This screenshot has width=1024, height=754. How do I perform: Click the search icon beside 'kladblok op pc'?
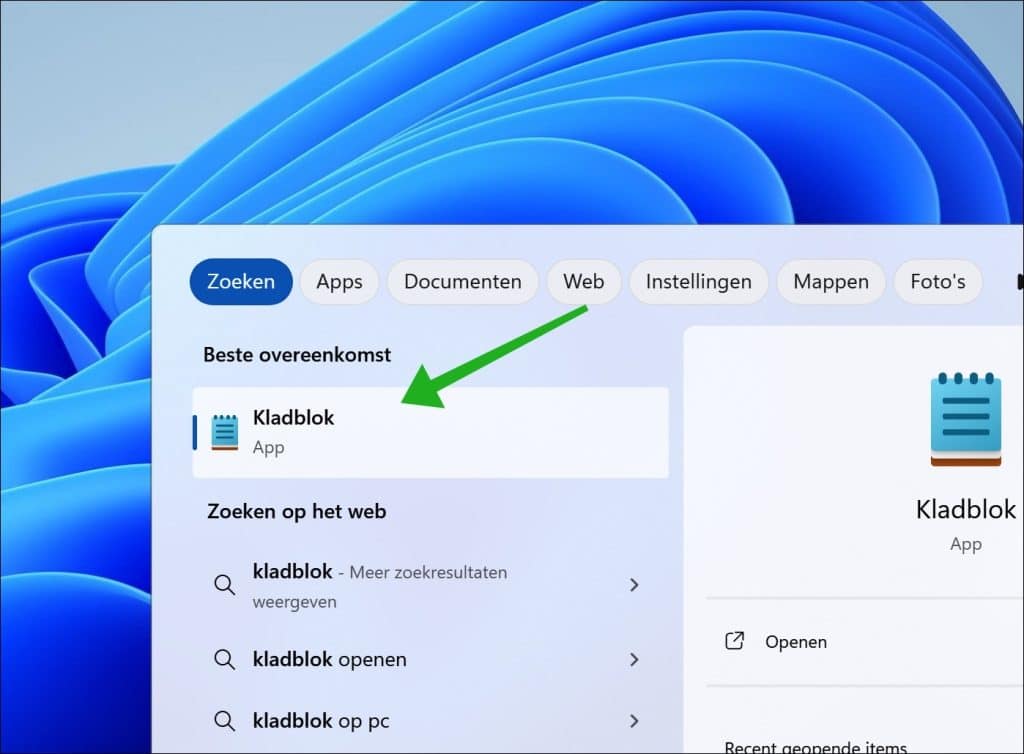(x=224, y=721)
